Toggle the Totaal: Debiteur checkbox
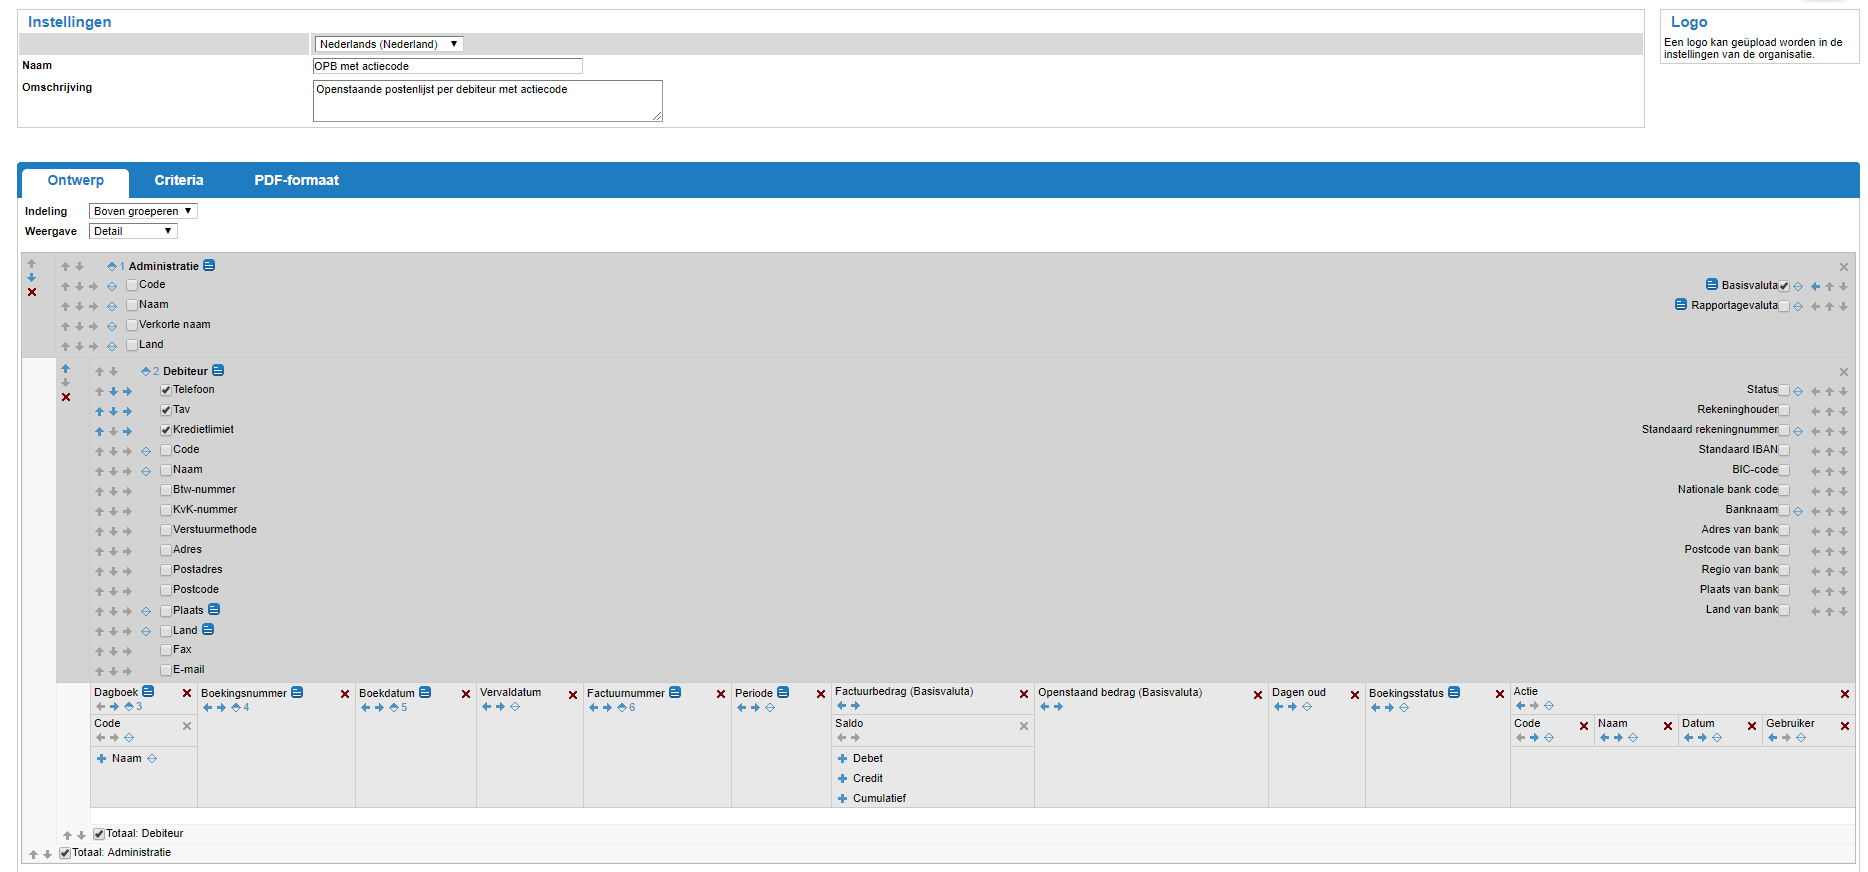Image resolution: width=1868 pixels, height=872 pixels. click(x=99, y=834)
